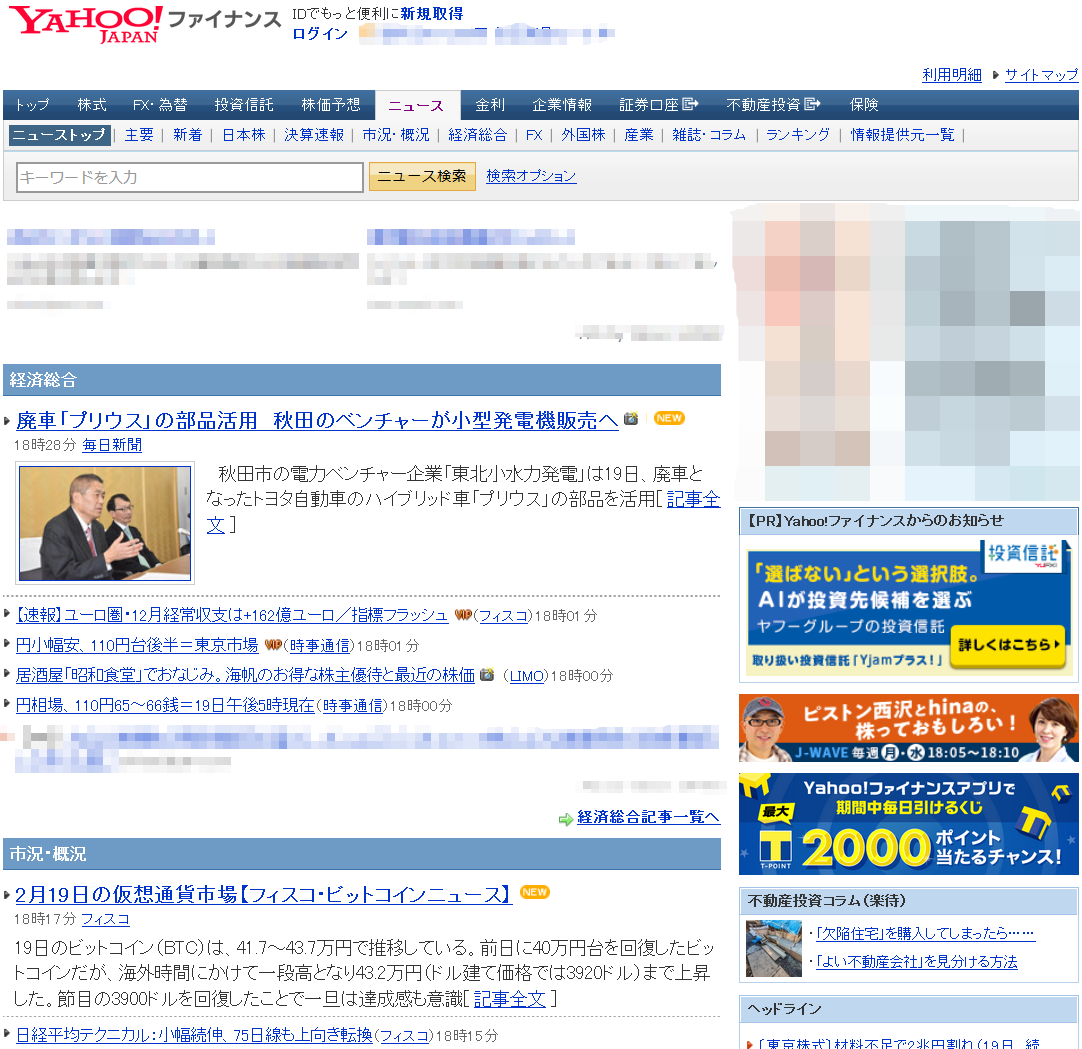Open 「欠陥住宅」を購入してしまったら link

(925, 934)
